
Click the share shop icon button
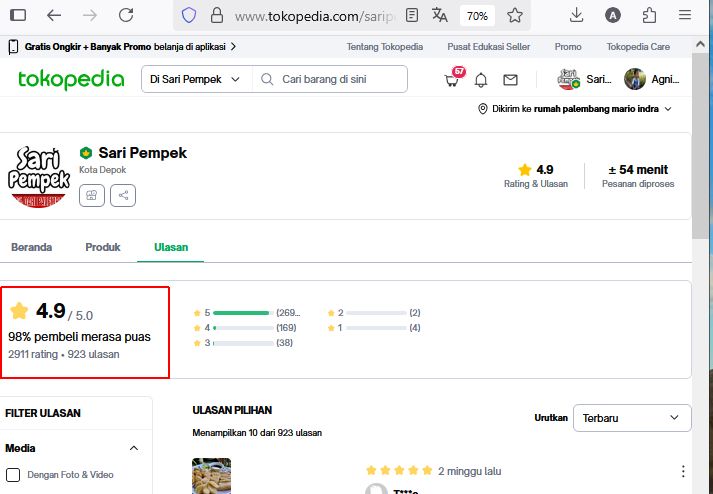[x=123, y=196]
